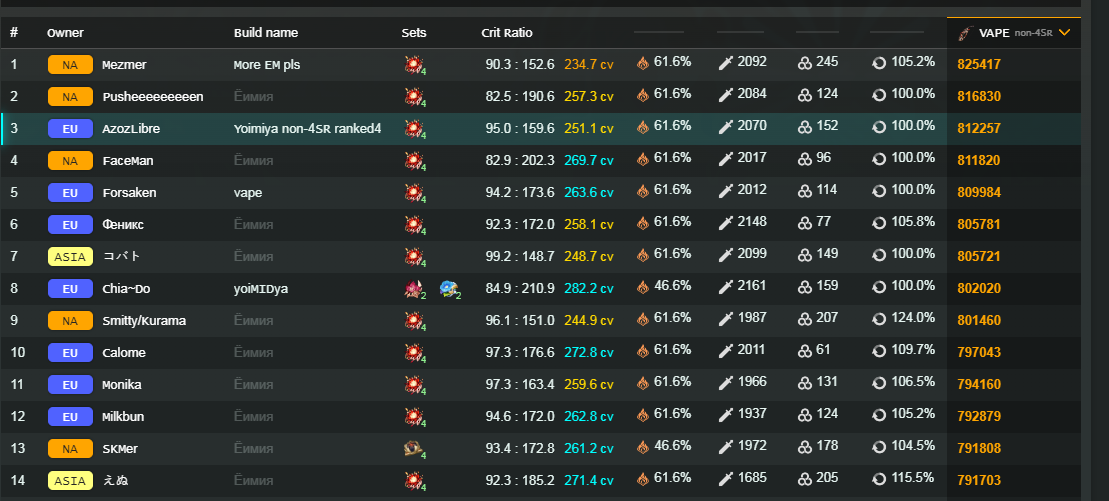The width and height of the screenshot is (1109, 501).
Task: Click the blue second set icon for Chia~Do
Action: (x=449, y=289)
